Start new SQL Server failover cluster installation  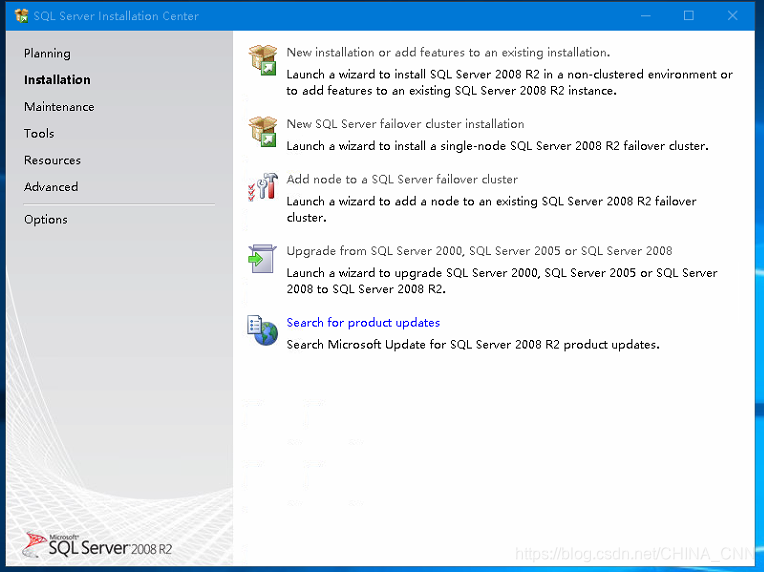click(405, 124)
